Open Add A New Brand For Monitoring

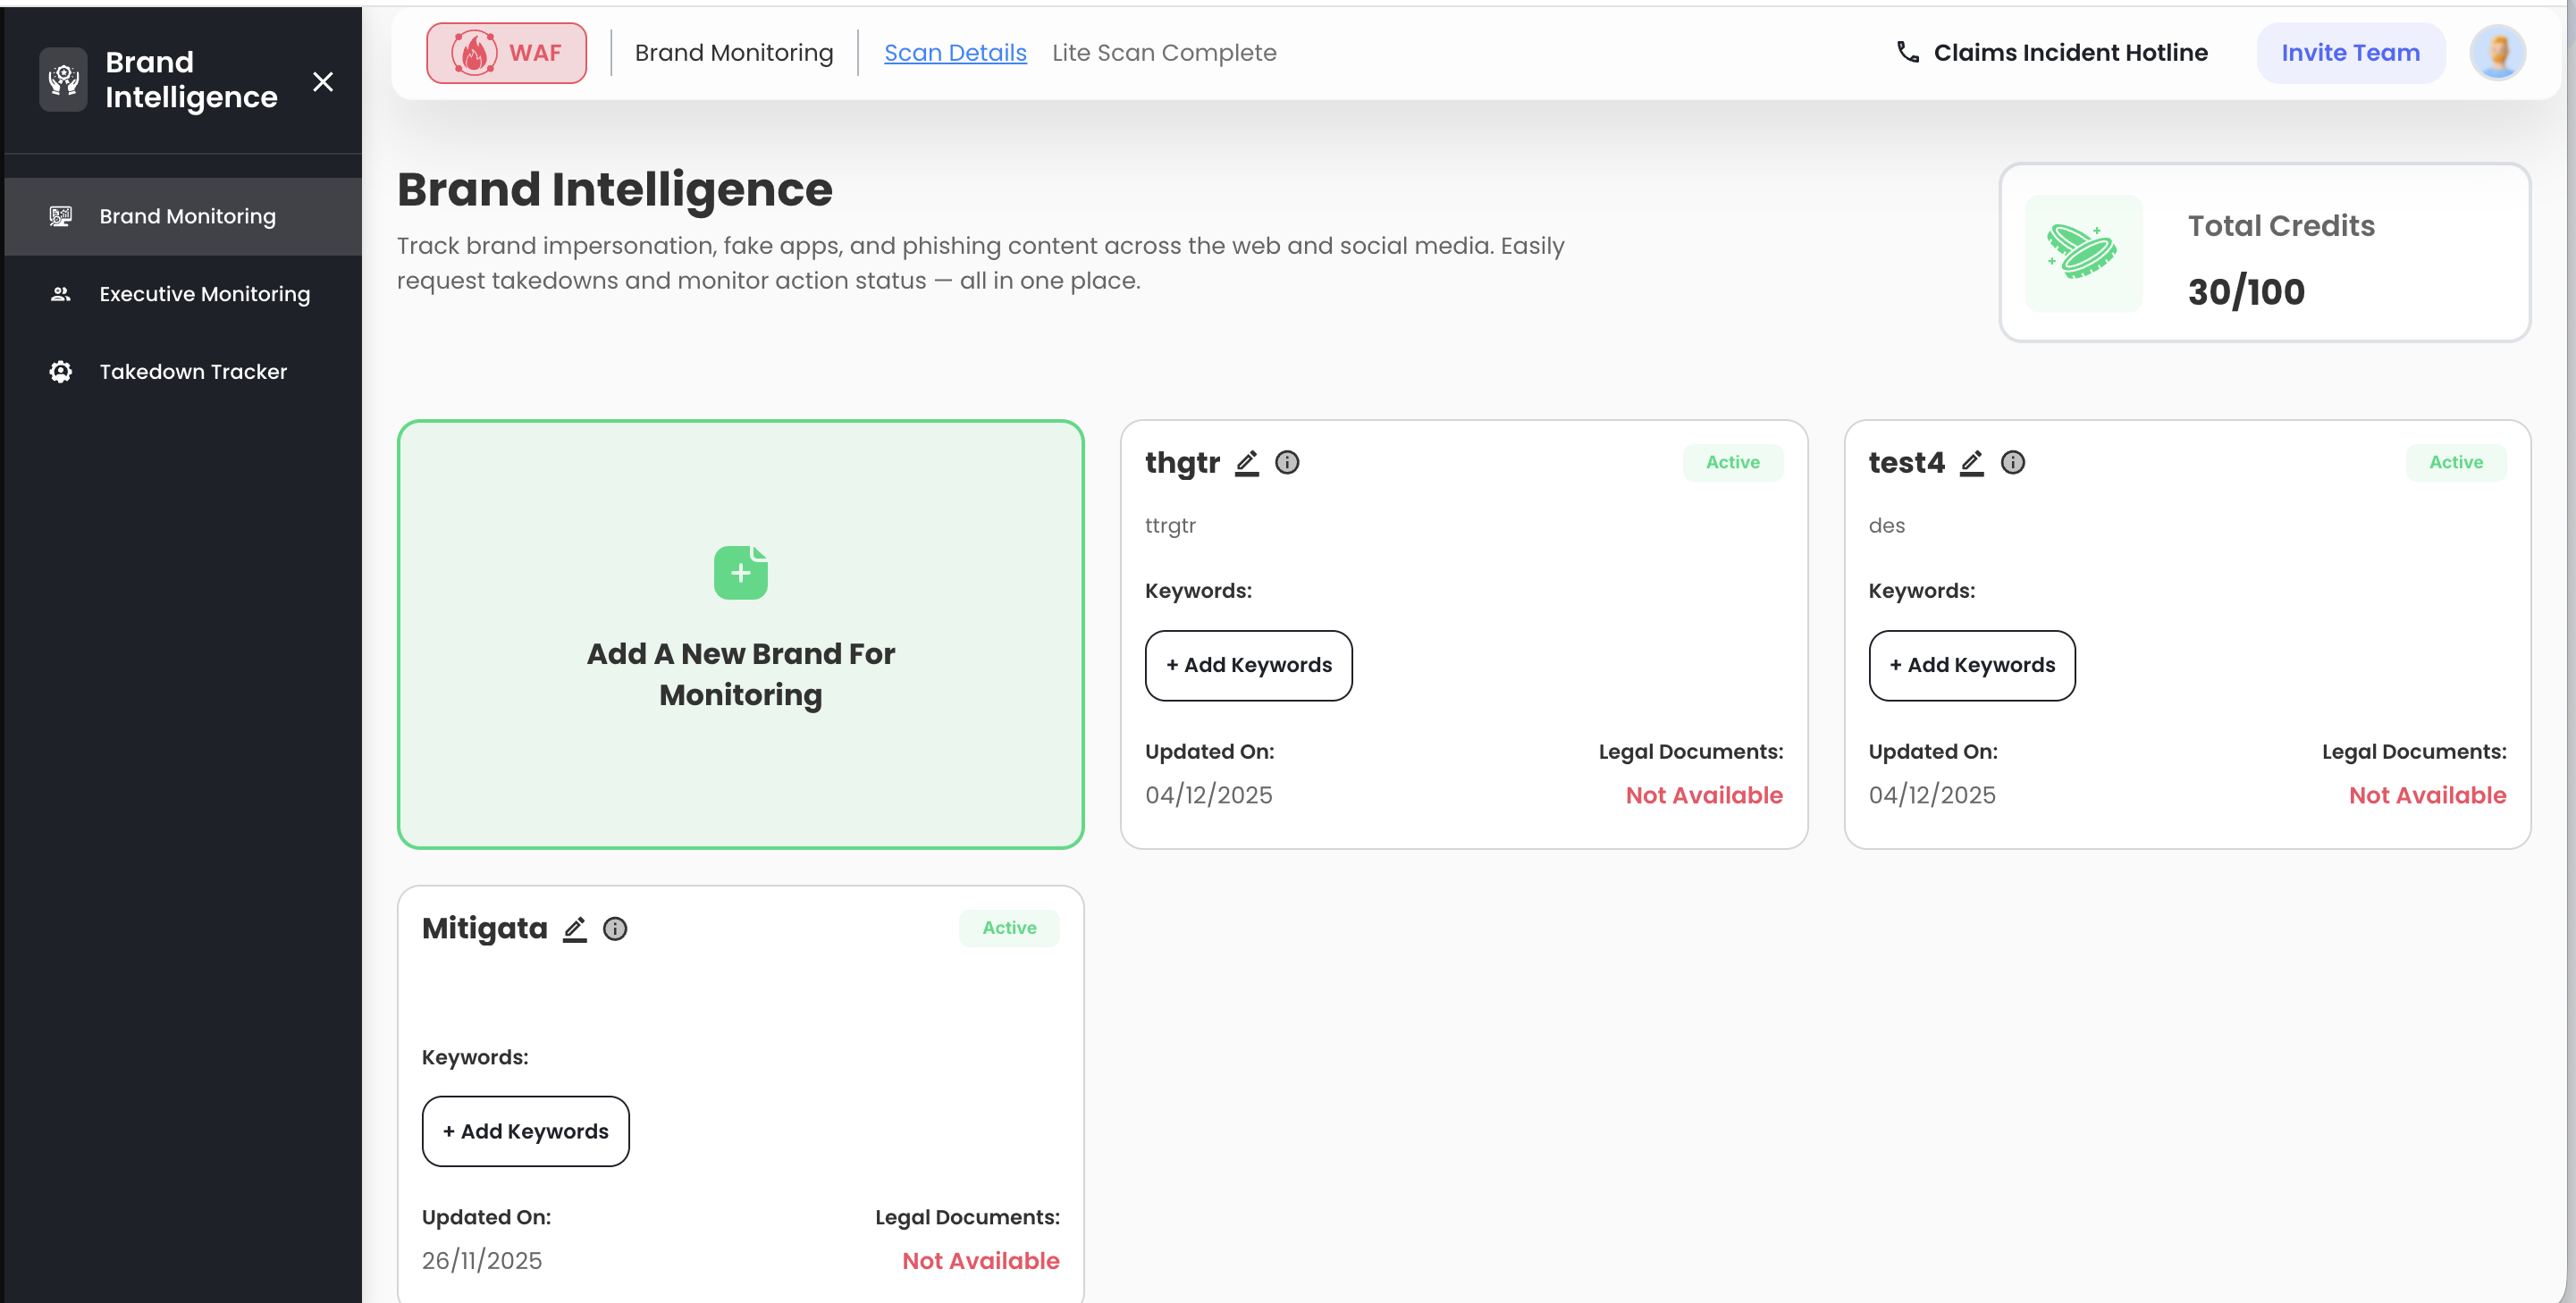point(740,634)
